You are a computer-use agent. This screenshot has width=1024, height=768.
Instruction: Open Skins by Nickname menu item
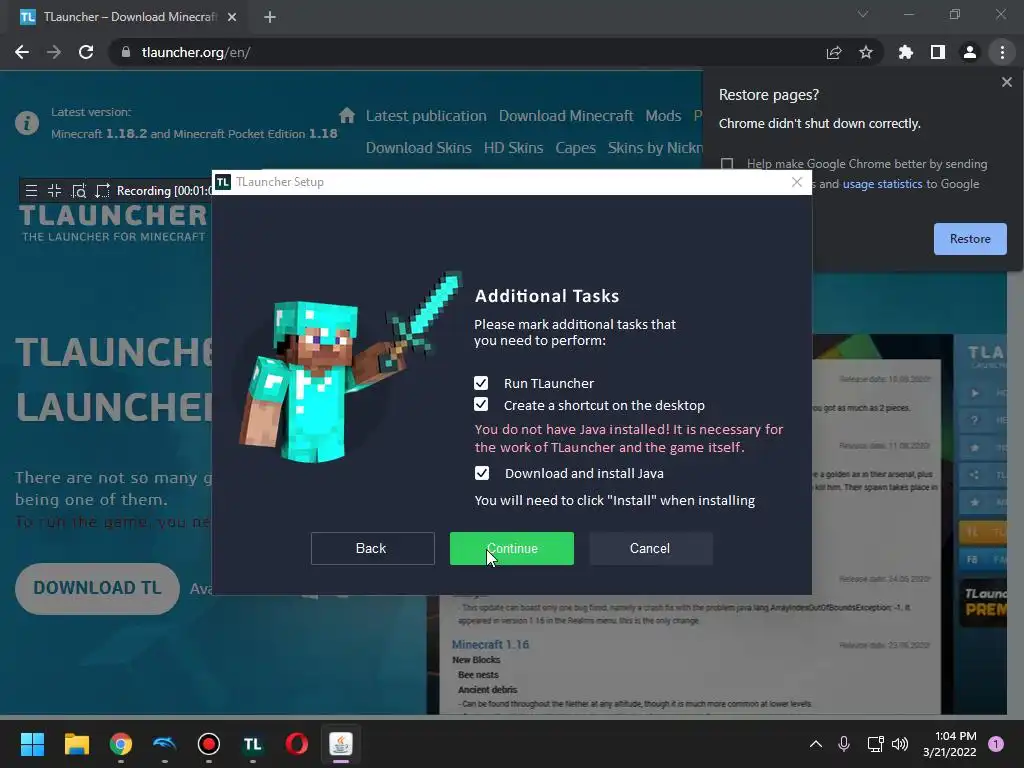click(655, 148)
